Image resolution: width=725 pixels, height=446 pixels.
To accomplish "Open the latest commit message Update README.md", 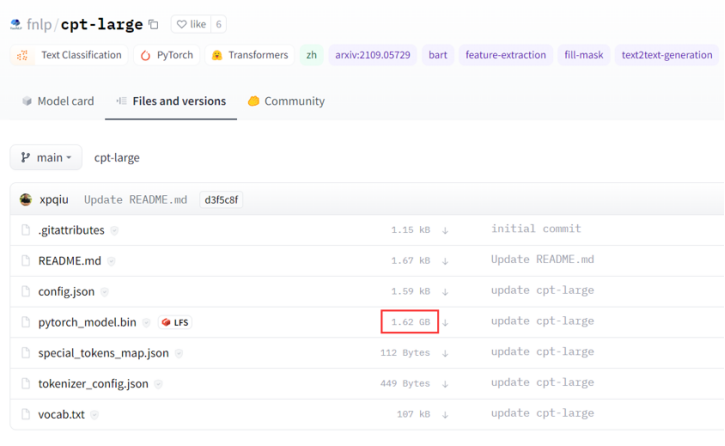I will click(x=135, y=200).
